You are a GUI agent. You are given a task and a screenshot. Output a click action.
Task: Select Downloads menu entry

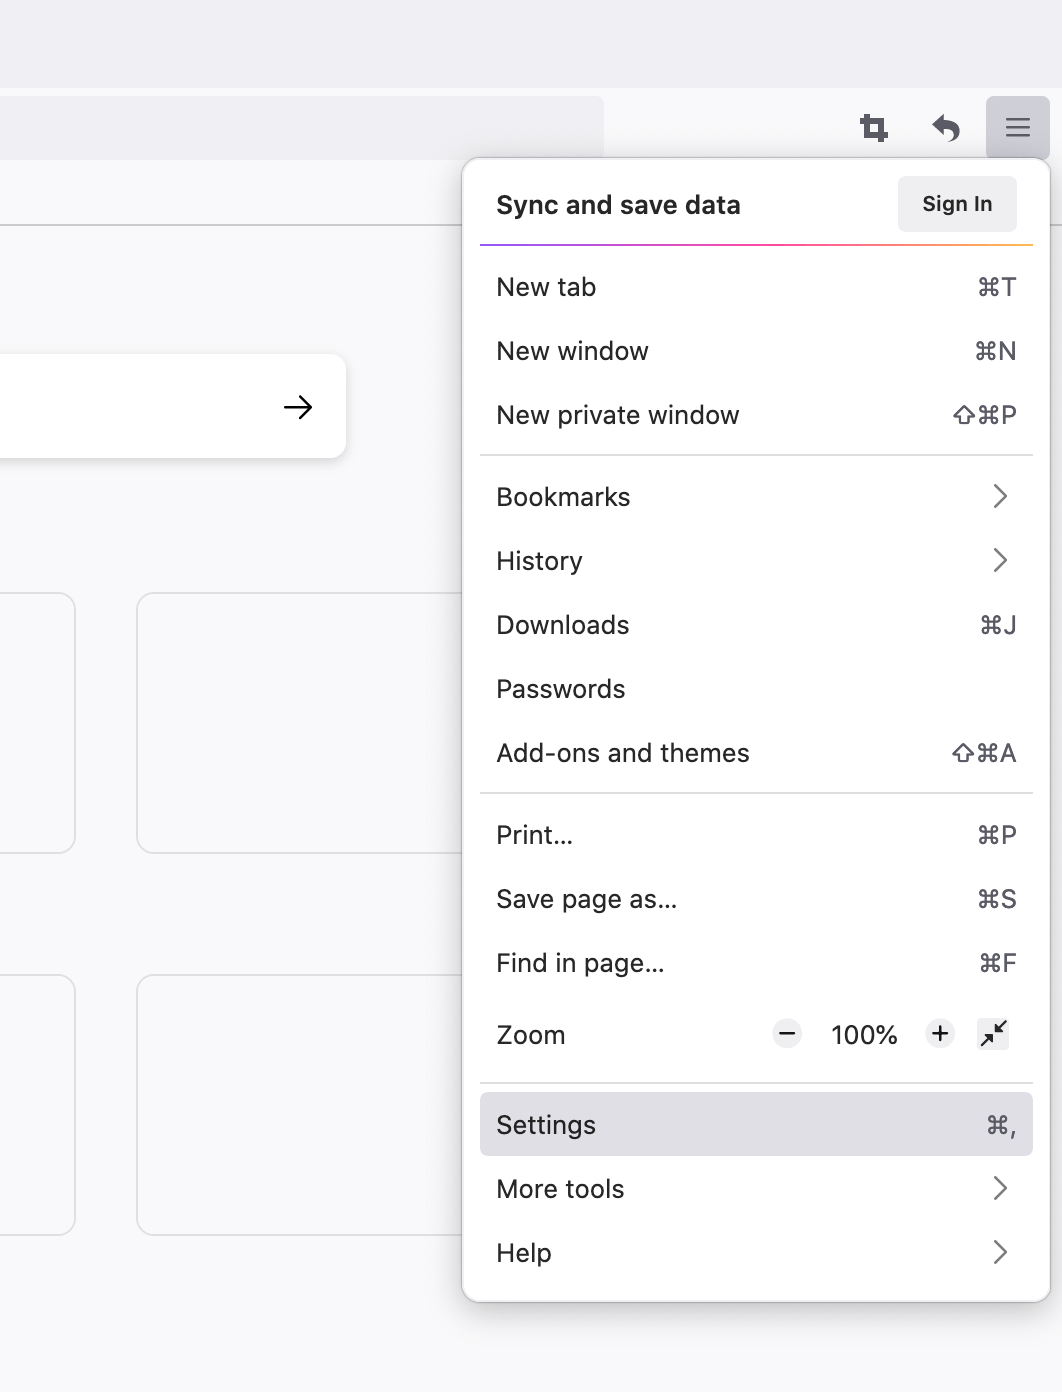point(756,625)
